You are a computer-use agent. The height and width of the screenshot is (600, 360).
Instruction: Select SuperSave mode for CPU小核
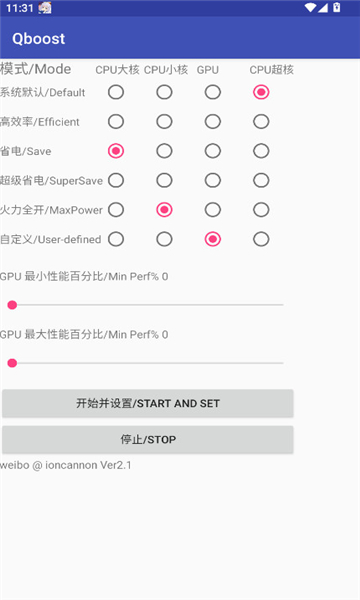(164, 180)
